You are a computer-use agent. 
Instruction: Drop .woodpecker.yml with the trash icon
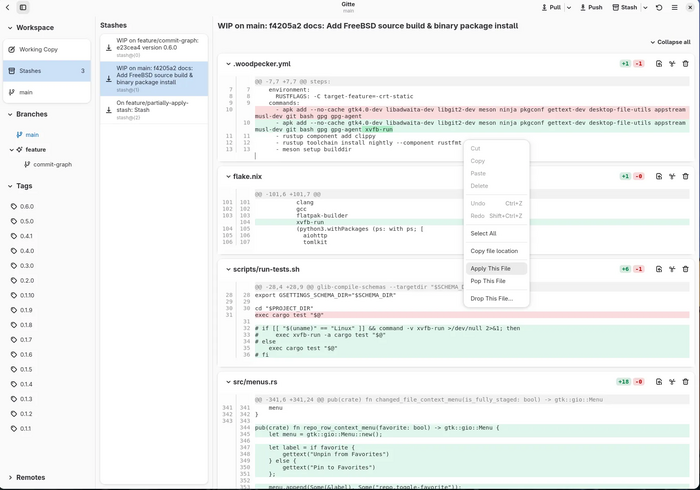tap(686, 64)
